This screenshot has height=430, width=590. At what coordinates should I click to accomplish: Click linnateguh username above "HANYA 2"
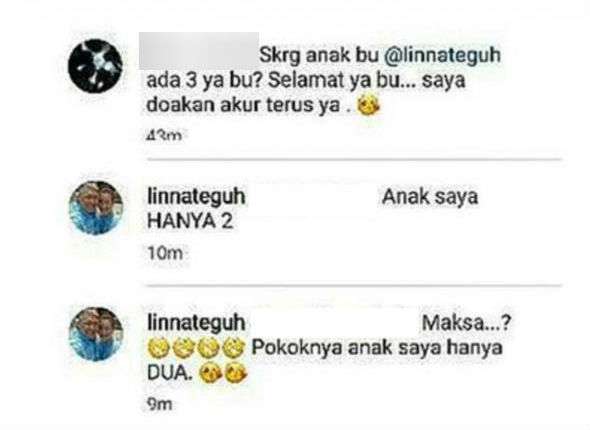(x=196, y=197)
